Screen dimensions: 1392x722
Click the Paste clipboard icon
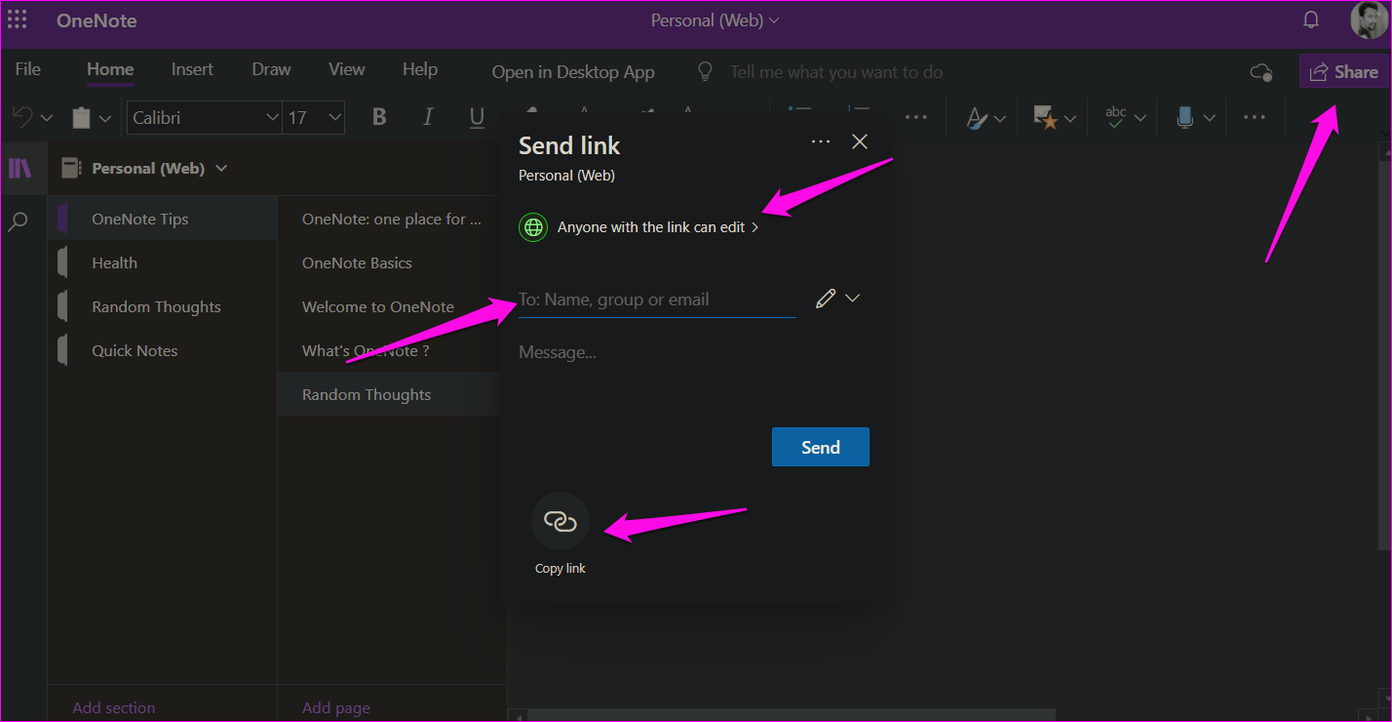pos(82,118)
